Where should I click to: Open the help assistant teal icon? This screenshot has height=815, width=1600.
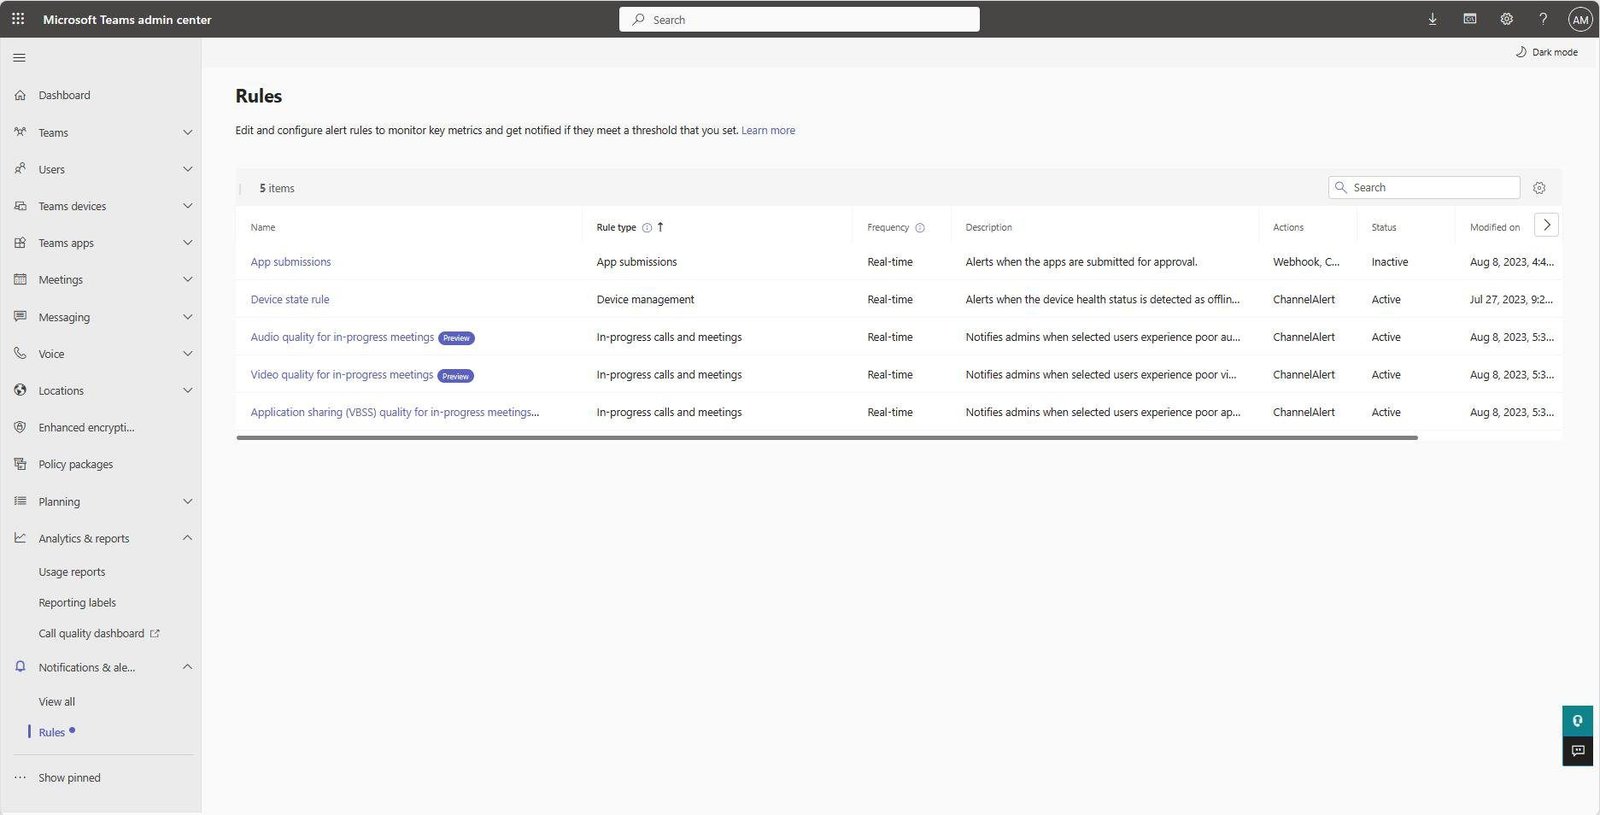pyautogui.click(x=1577, y=721)
